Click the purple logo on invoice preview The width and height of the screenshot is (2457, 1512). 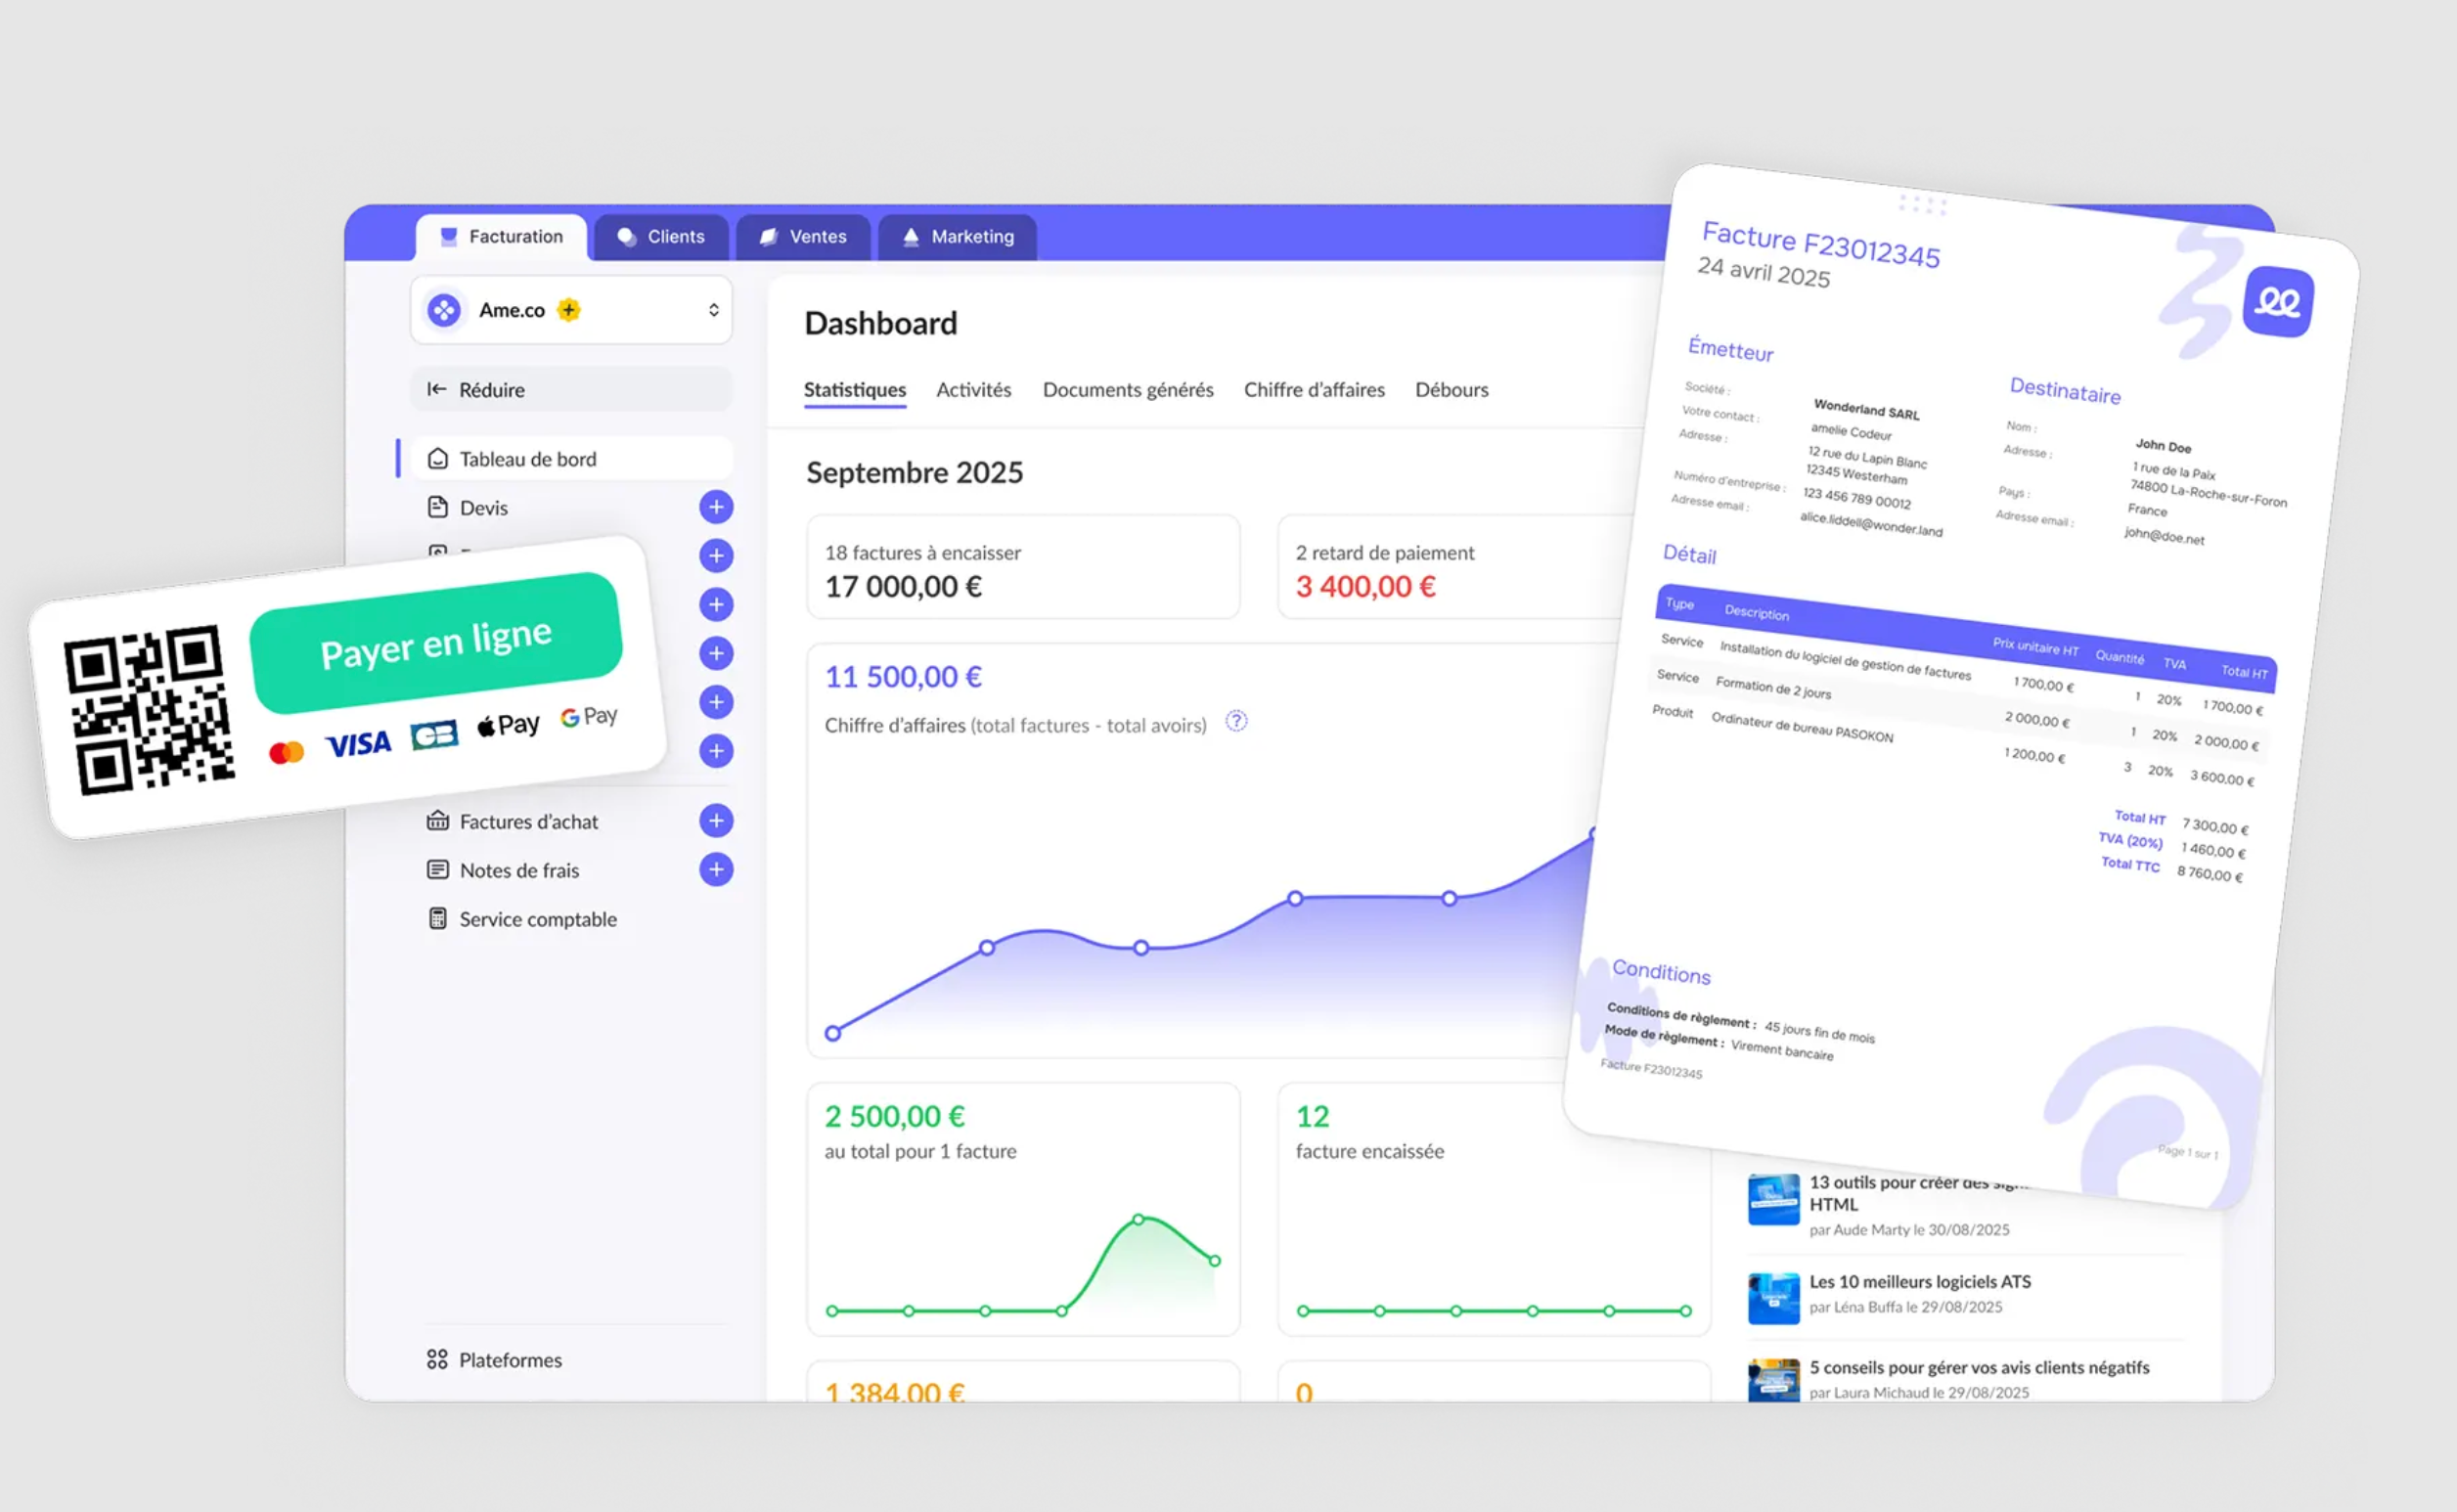(x=2277, y=302)
